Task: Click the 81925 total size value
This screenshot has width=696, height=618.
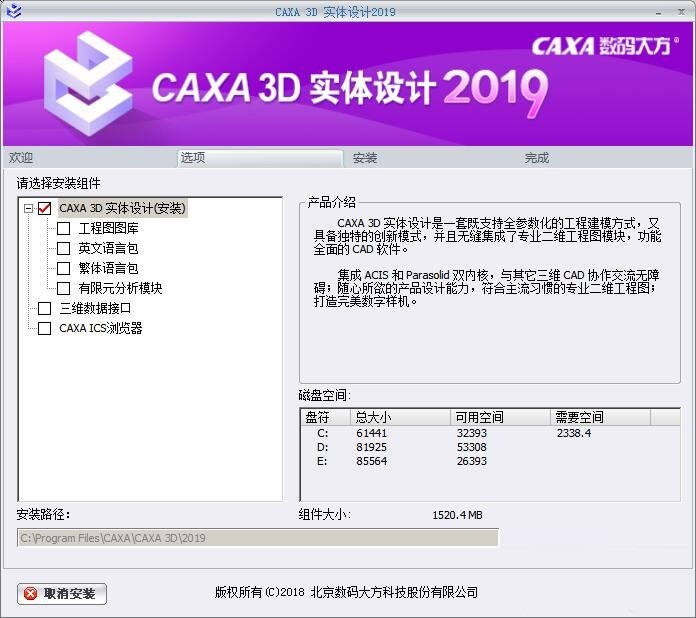Action: [x=372, y=447]
